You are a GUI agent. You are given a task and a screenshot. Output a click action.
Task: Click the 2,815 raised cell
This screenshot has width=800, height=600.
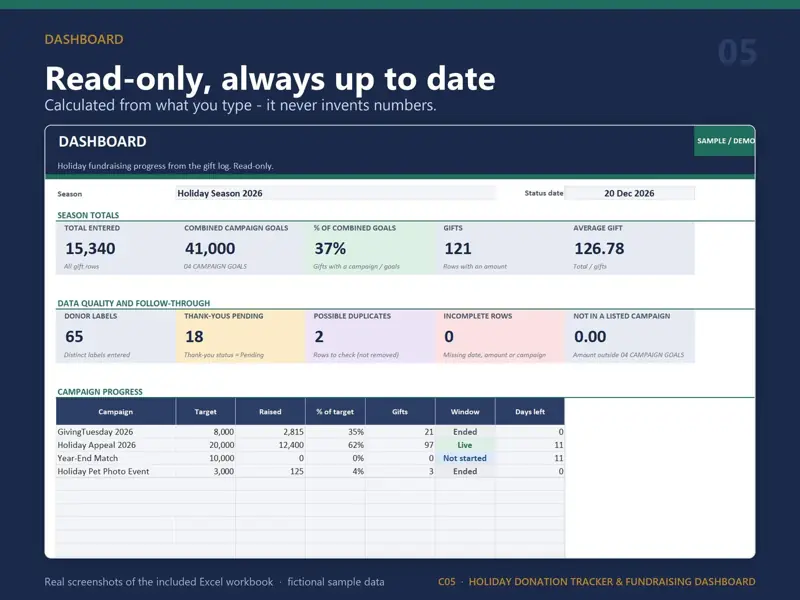tap(270, 432)
